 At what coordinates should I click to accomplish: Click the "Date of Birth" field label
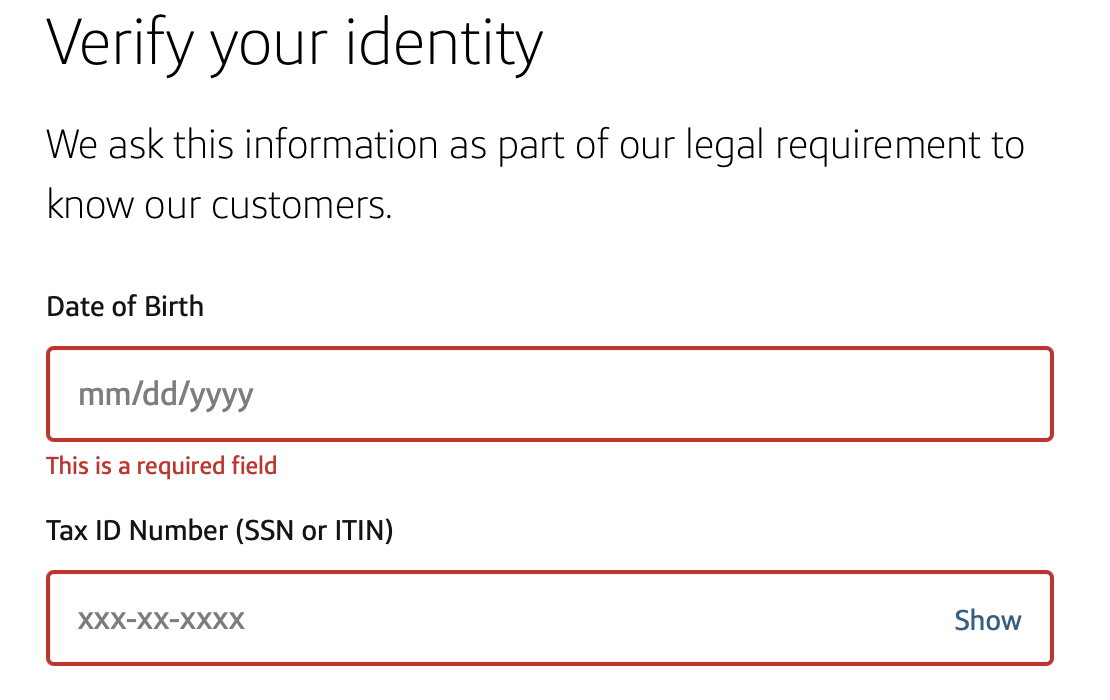point(125,306)
